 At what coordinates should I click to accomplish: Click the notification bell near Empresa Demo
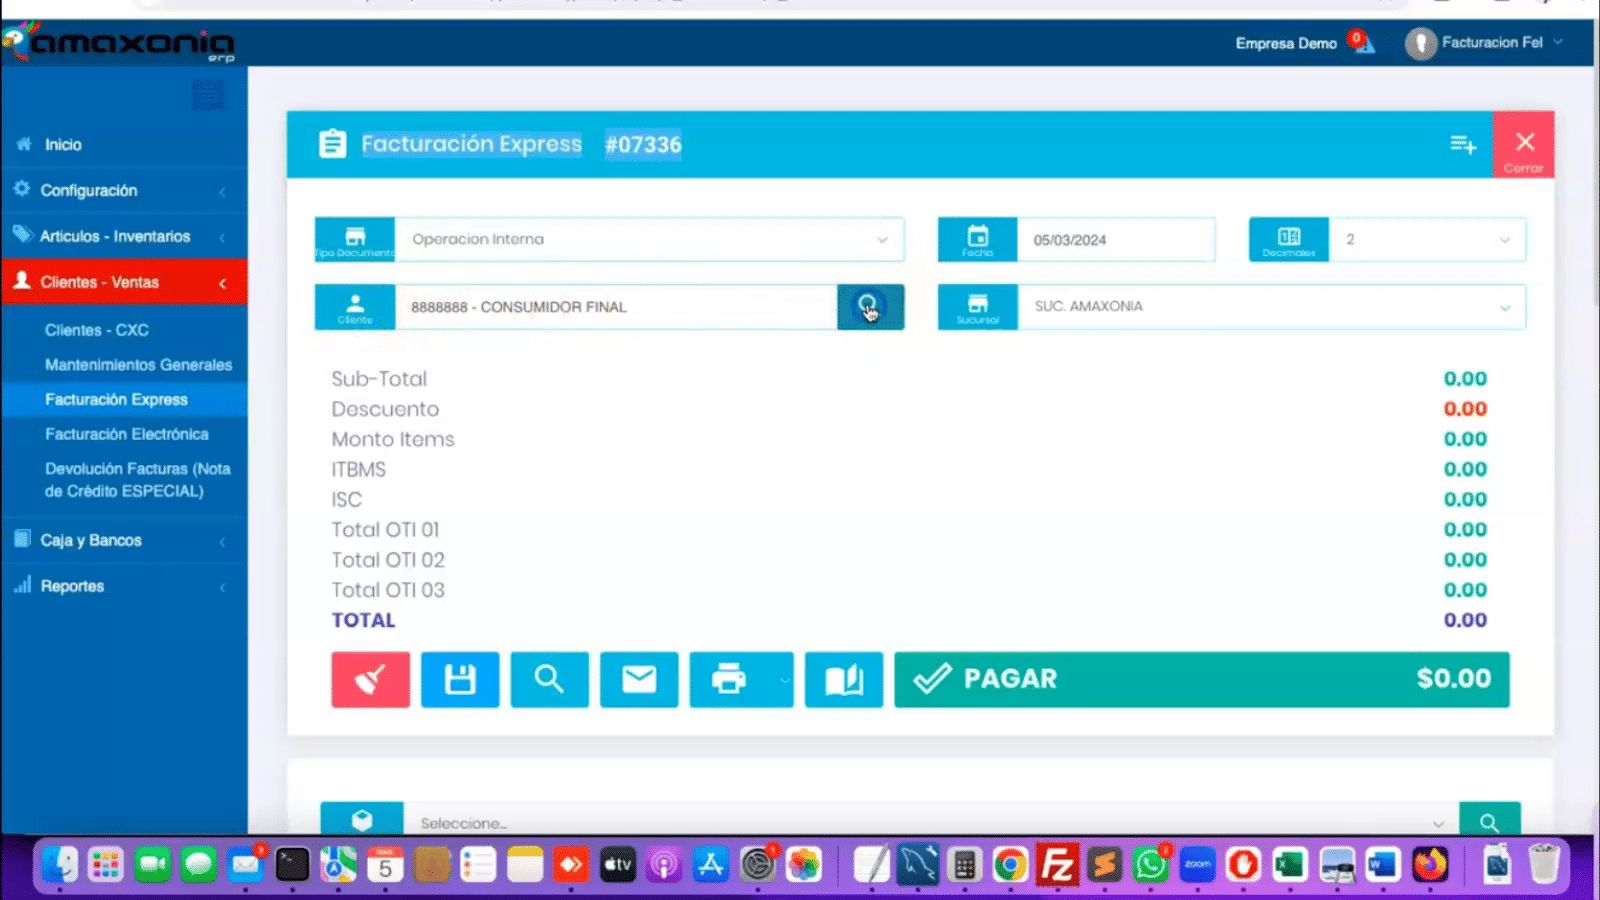click(x=1363, y=43)
